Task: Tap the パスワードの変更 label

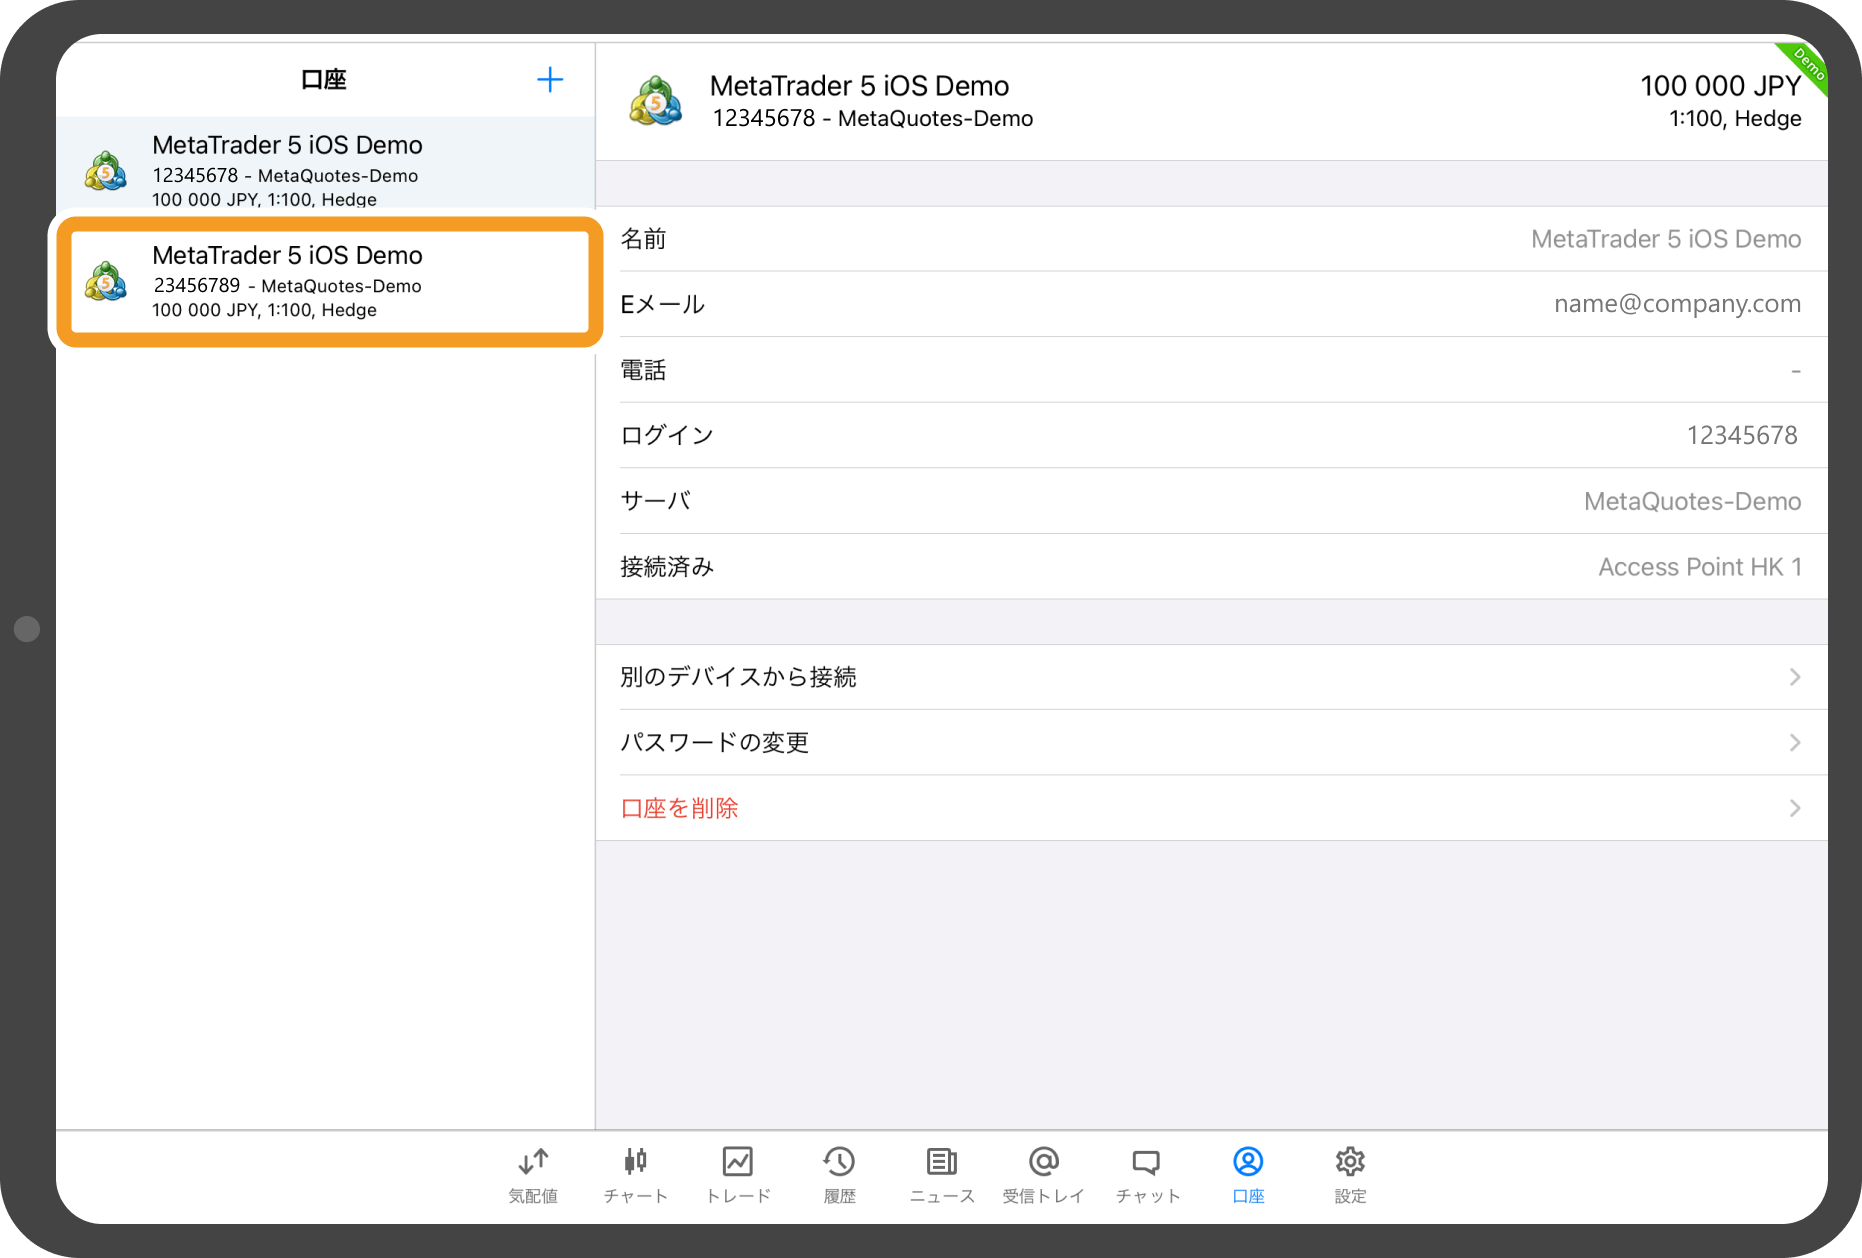Action: coord(714,743)
